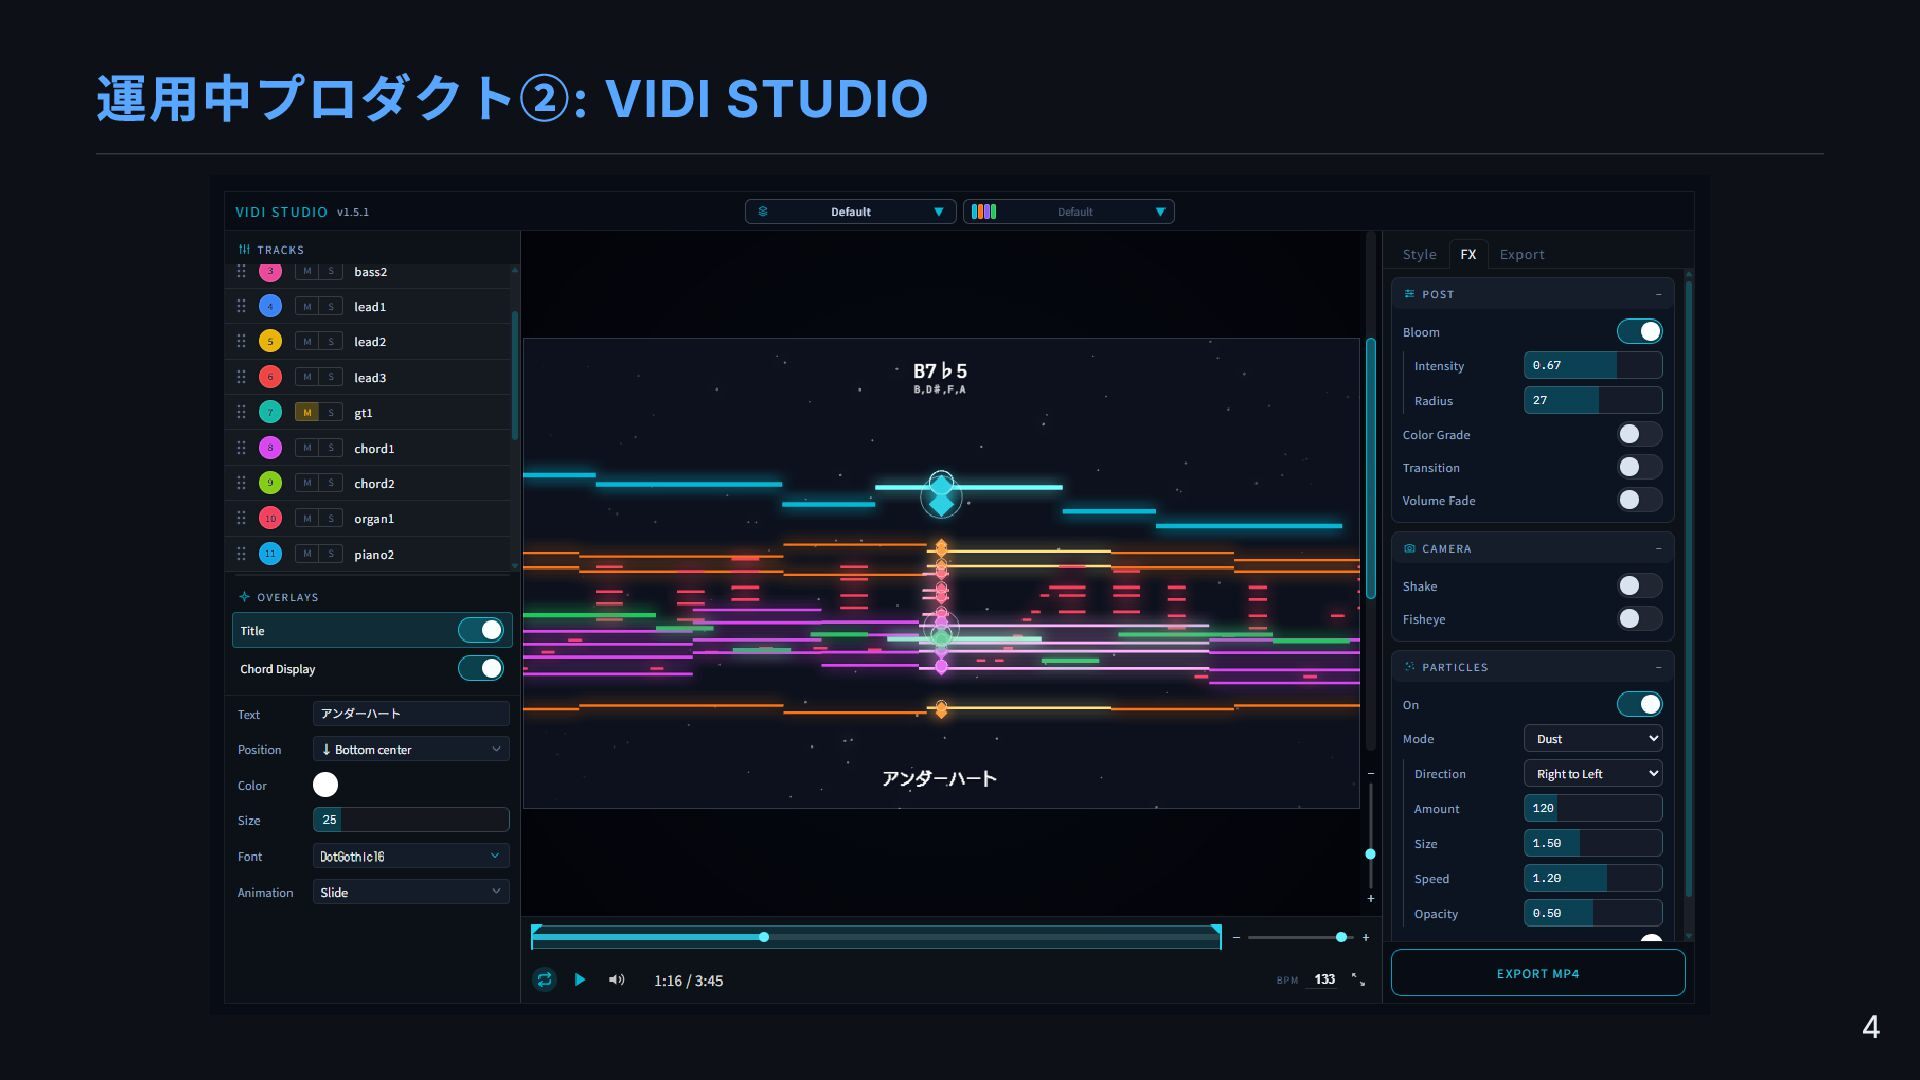This screenshot has width=1920, height=1080.
Task: Open the Font dropdown
Action: [x=411, y=856]
